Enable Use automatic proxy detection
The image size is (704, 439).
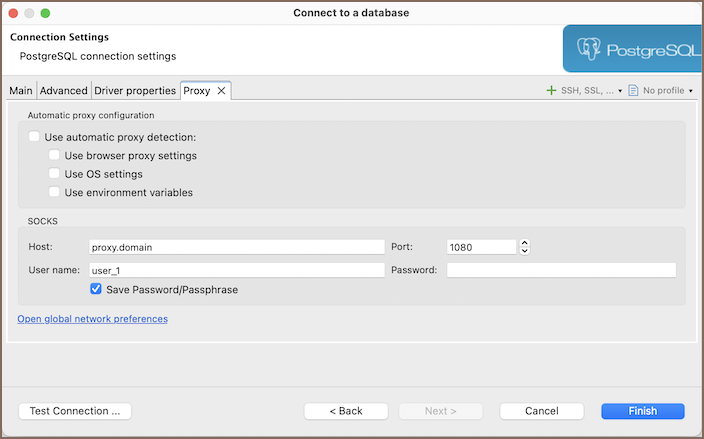(x=35, y=137)
